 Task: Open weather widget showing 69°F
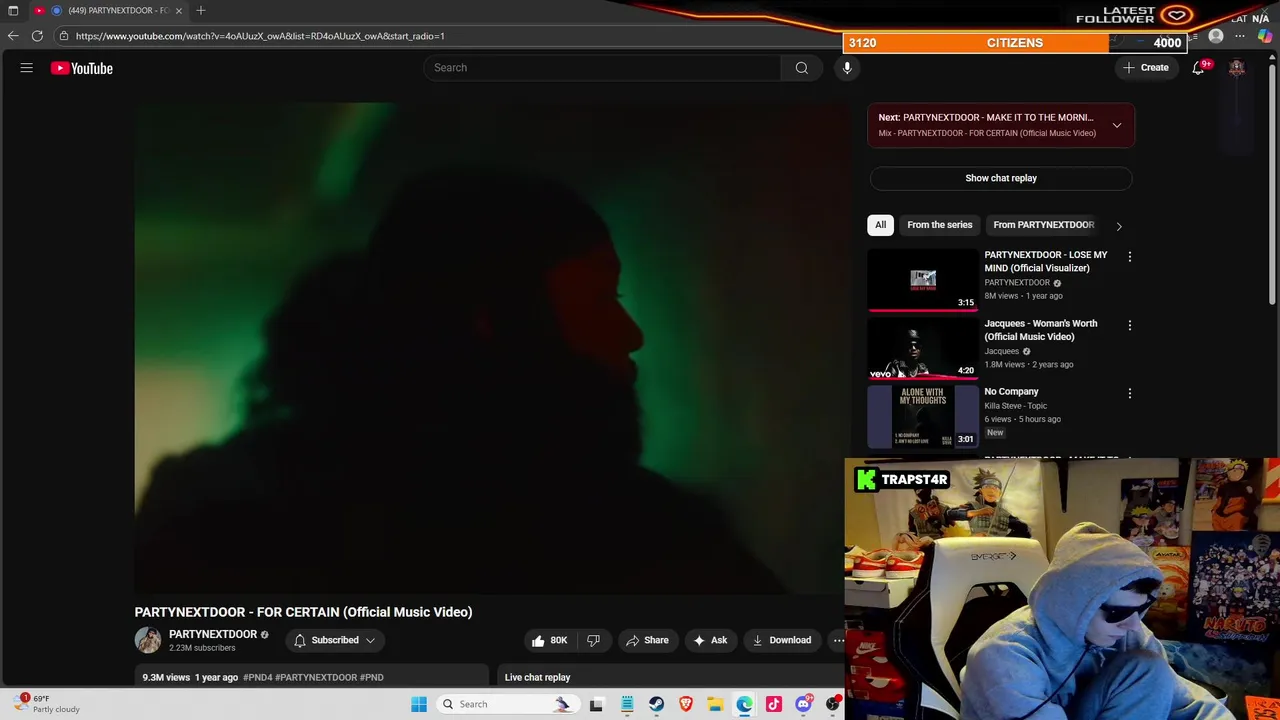48,704
